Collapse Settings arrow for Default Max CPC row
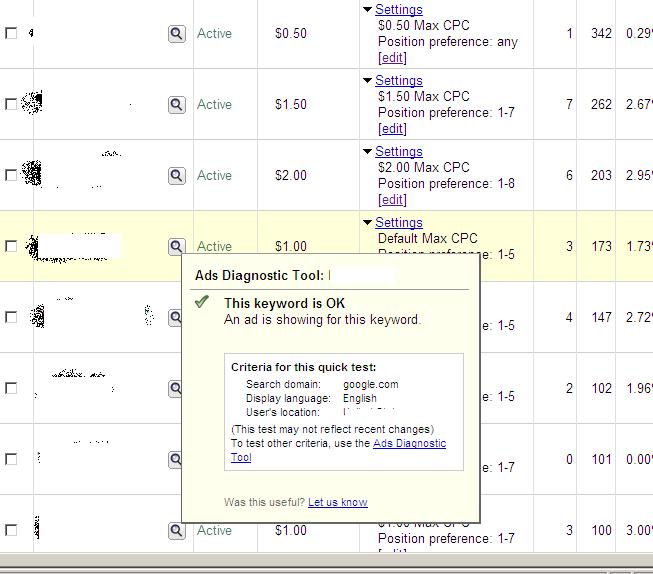 pyautogui.click(x=367, y=222)
